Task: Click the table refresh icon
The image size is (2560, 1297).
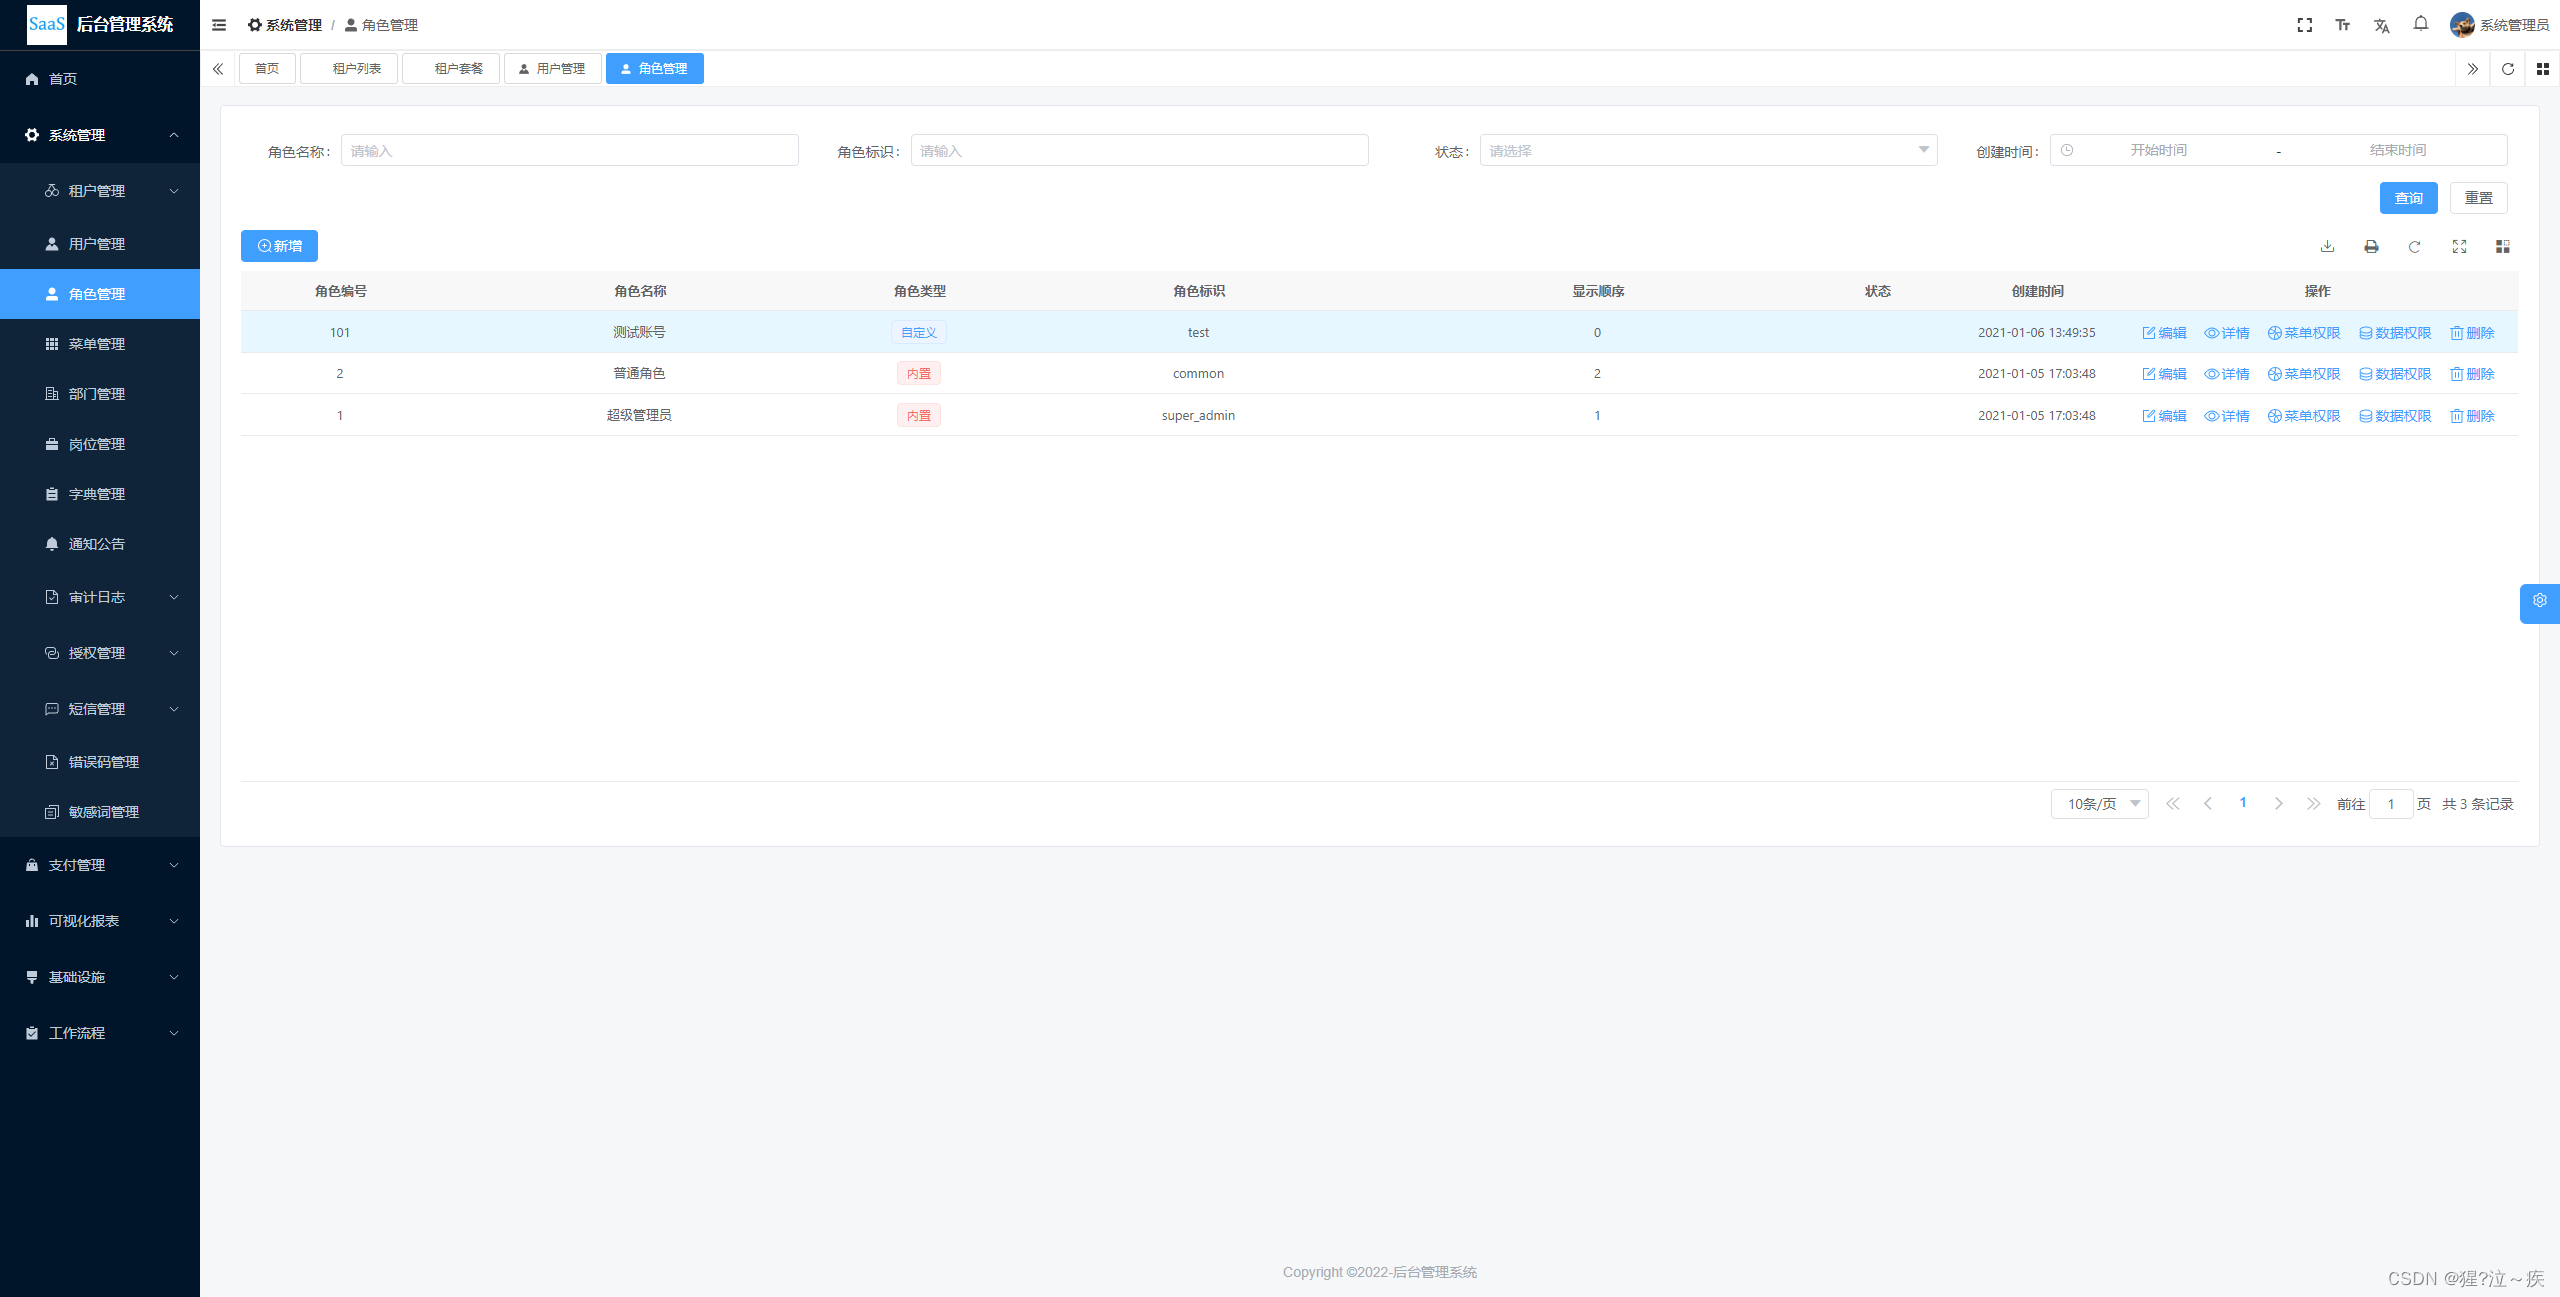Action: [2414, 246]
